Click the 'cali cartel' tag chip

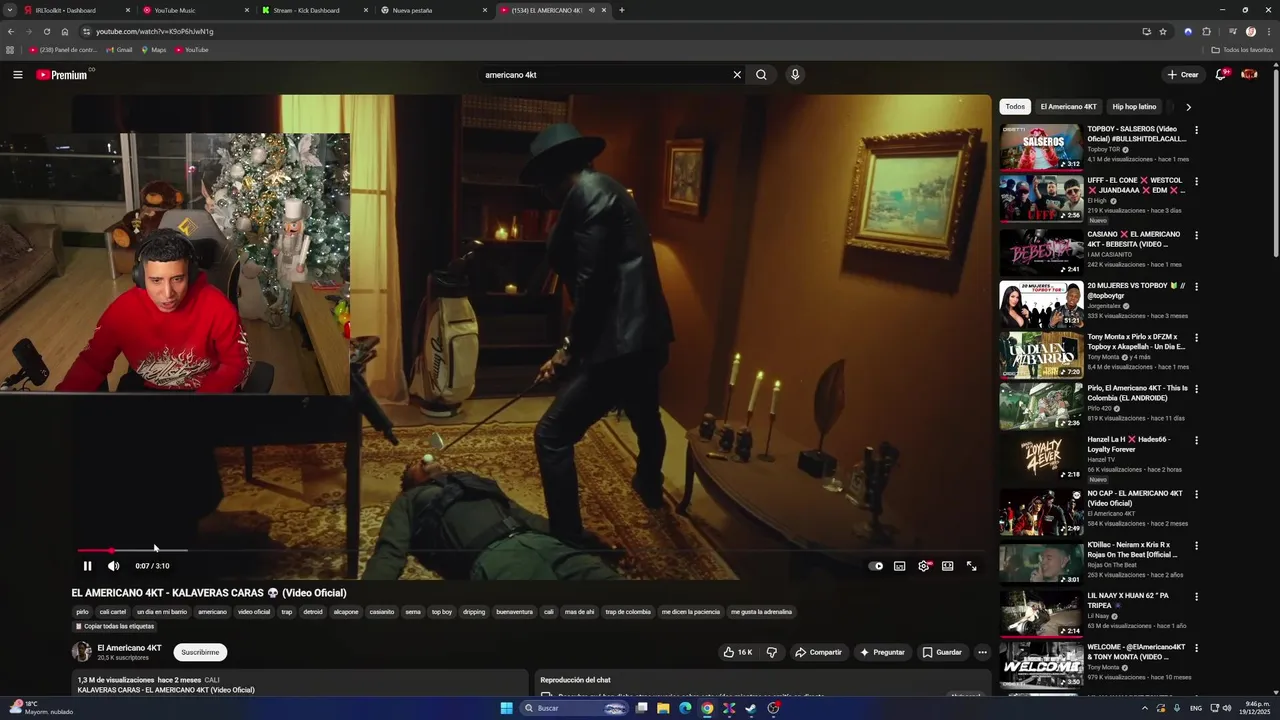pyautogui.click(x=112, y=612)
